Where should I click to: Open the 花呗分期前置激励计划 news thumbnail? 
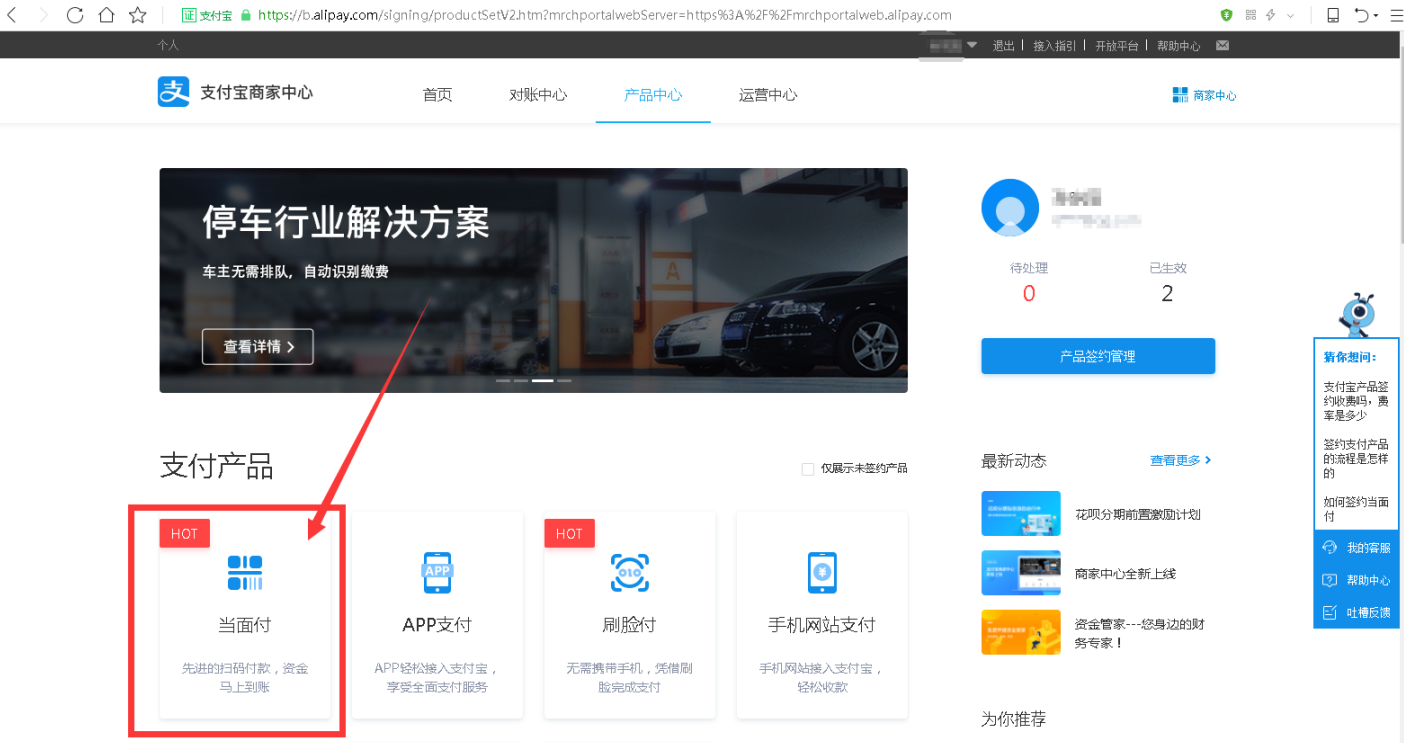[x=1021, y=514]
